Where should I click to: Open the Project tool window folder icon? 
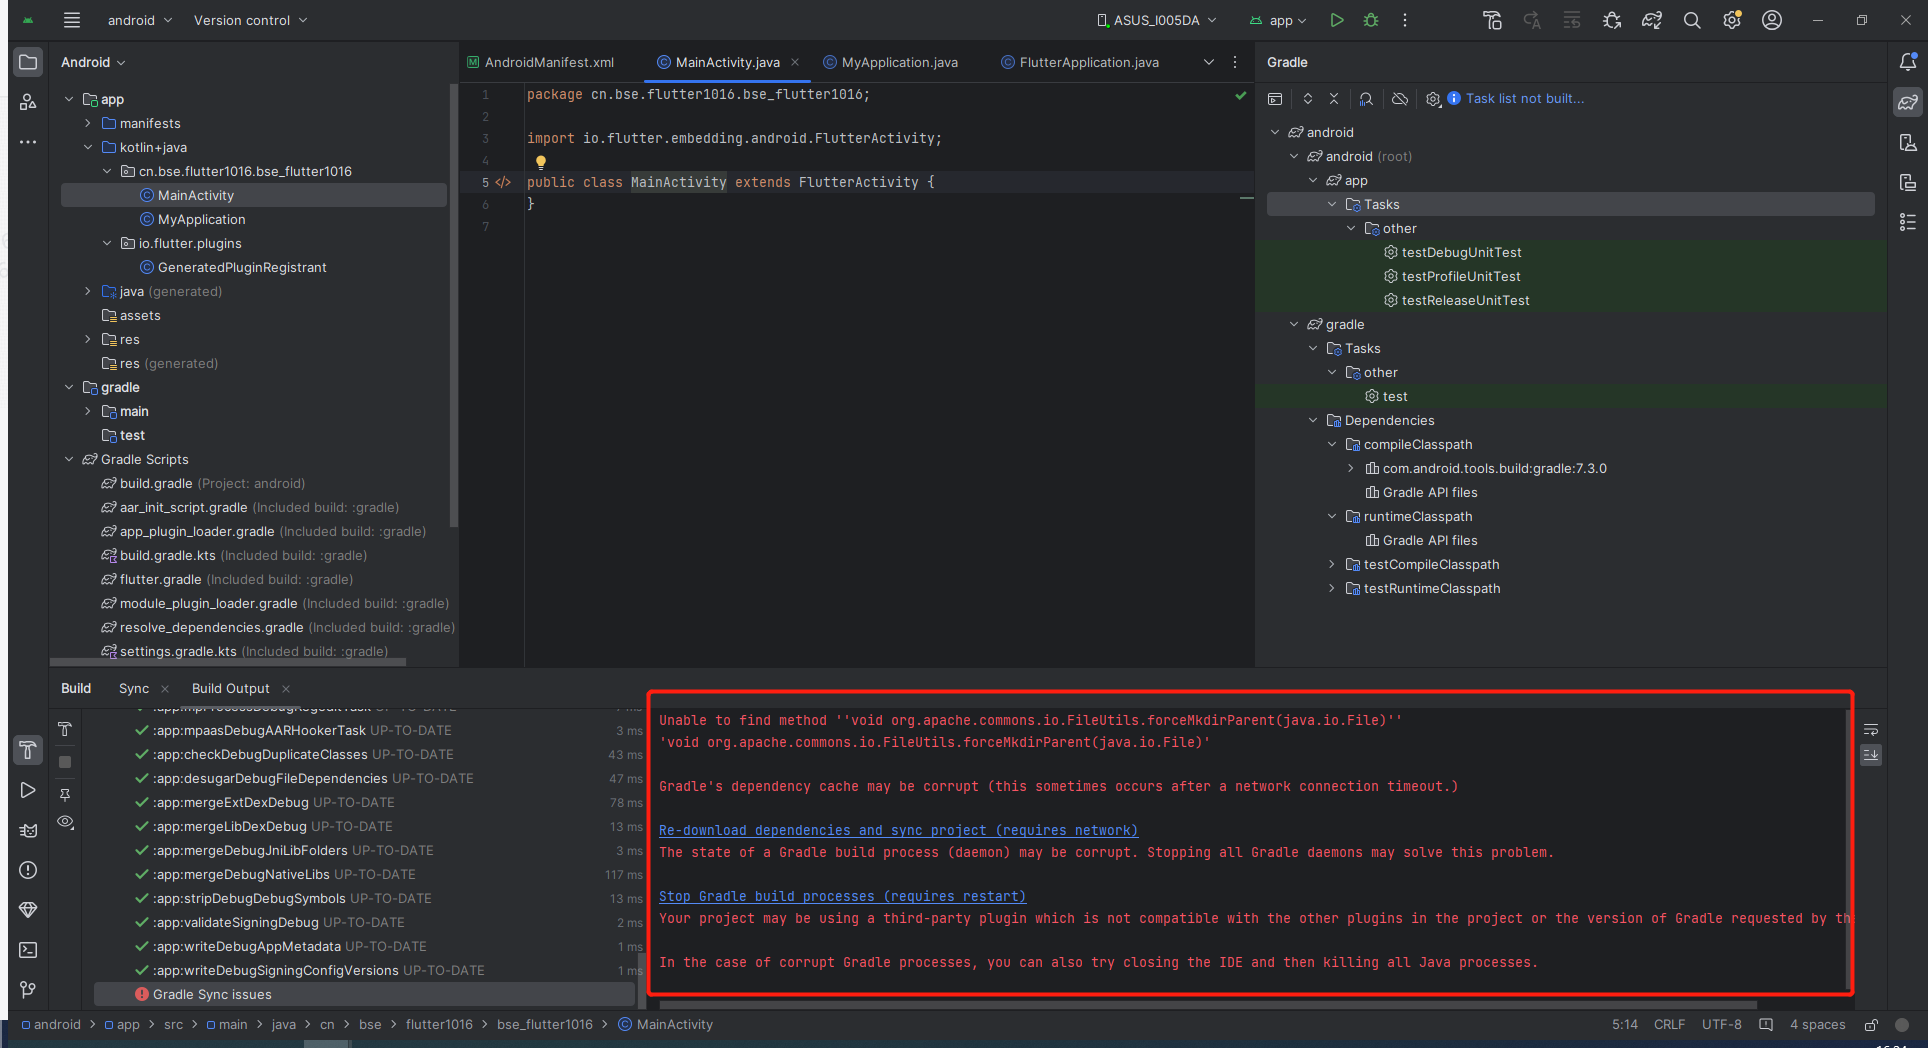tap(28, 62)
